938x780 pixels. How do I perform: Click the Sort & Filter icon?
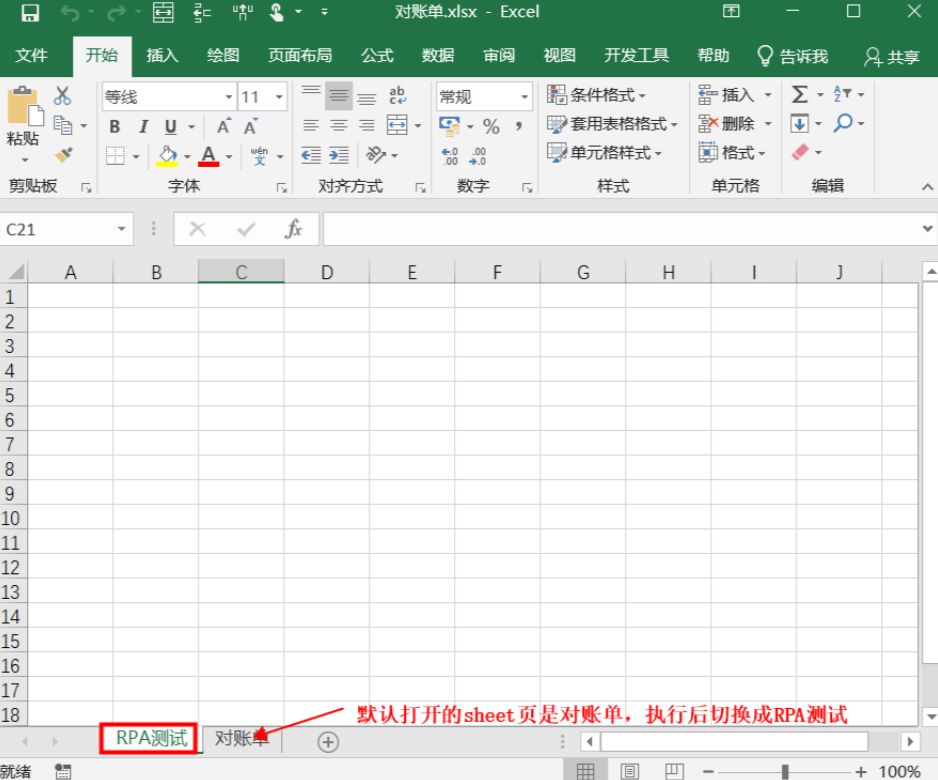click(x=842, y=94)
